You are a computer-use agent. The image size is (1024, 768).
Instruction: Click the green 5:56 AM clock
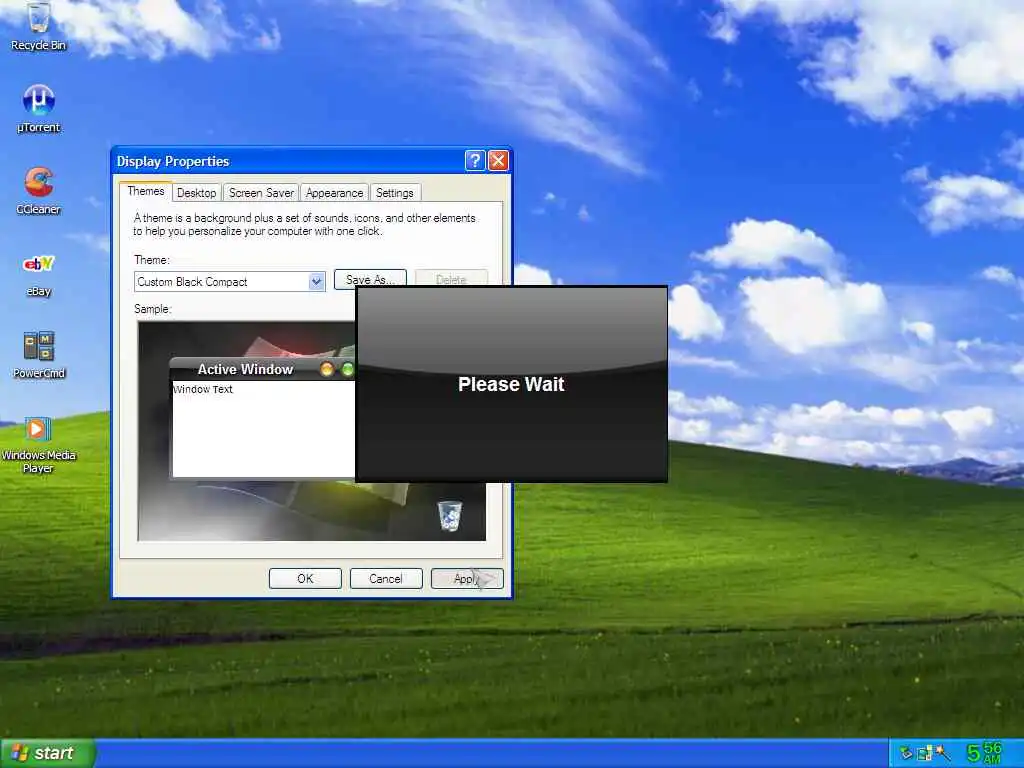pos(984,753)
